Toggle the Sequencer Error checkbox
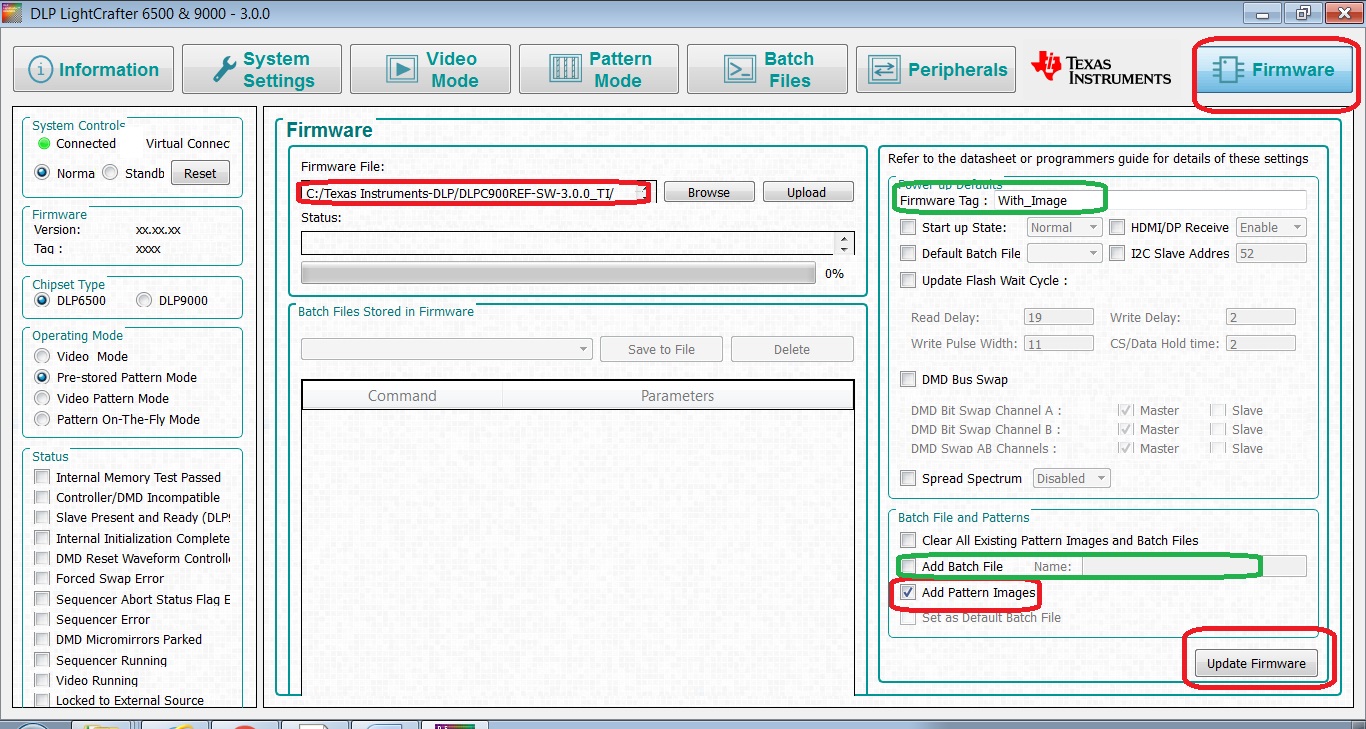Image resolution: width=1366 pixels, height=729 pixels. pyautogui.click(x=42, y=619)
